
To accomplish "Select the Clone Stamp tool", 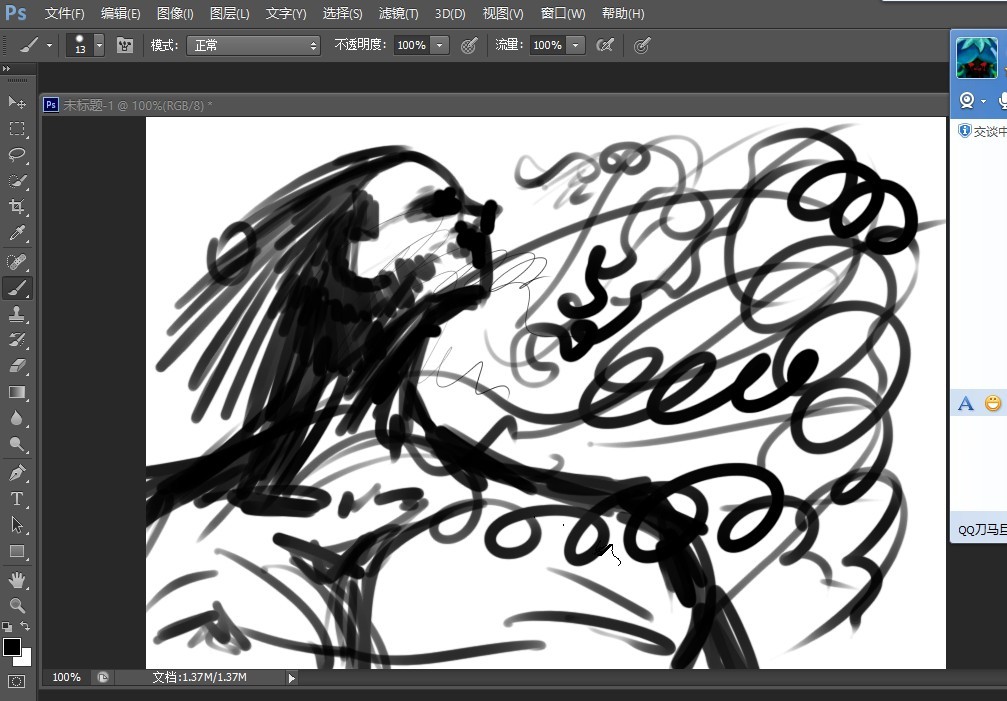I will (x=17, y=314).
